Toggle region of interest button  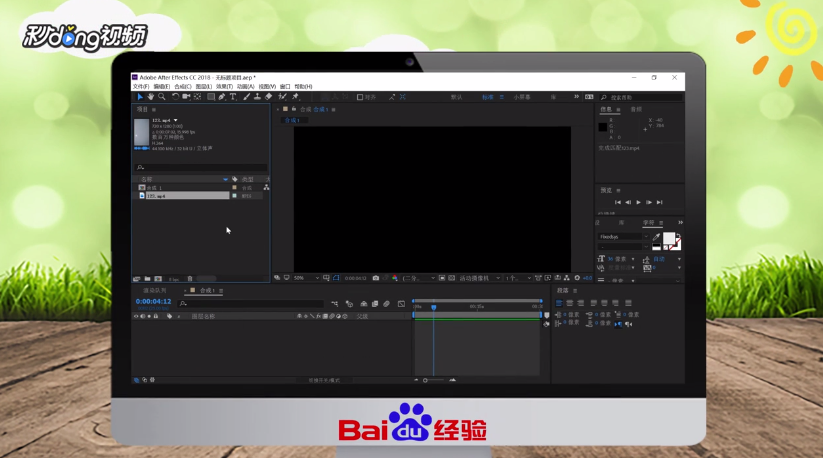442,278
